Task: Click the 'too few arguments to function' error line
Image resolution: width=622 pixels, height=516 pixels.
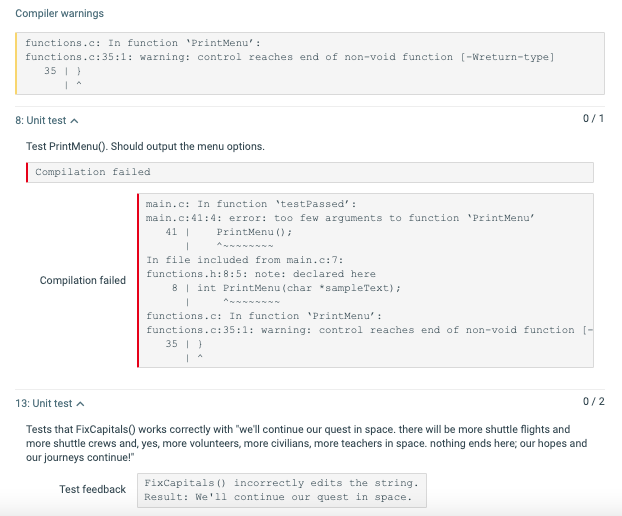Action: pyautogui.click(x=340, y=218)
